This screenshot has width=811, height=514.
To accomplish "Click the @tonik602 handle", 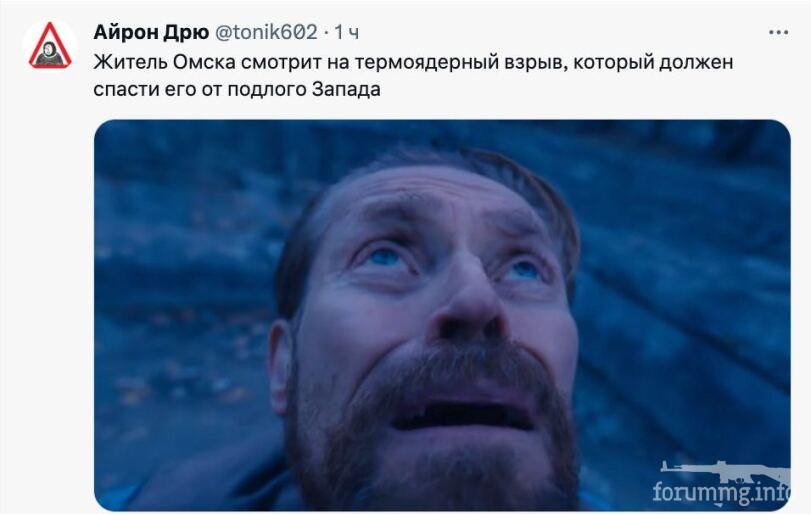I will click(x=266, y=32).
